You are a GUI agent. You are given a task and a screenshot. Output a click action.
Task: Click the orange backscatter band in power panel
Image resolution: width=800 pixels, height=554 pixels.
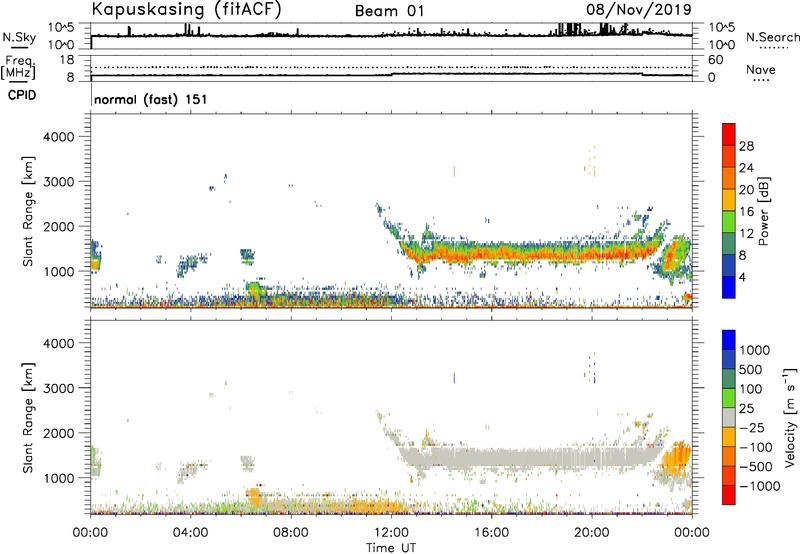click(531, 252)
